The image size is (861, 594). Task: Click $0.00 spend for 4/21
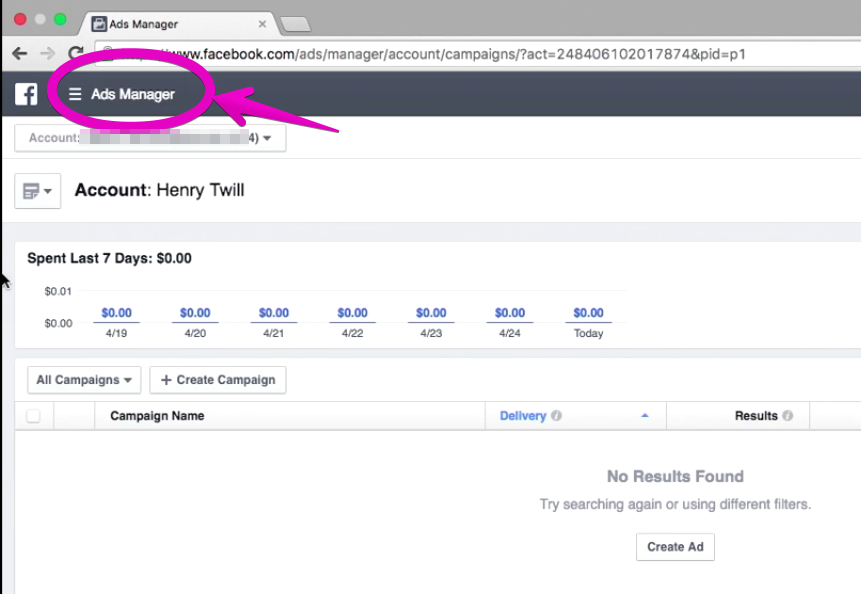click(x=273, y=313)
